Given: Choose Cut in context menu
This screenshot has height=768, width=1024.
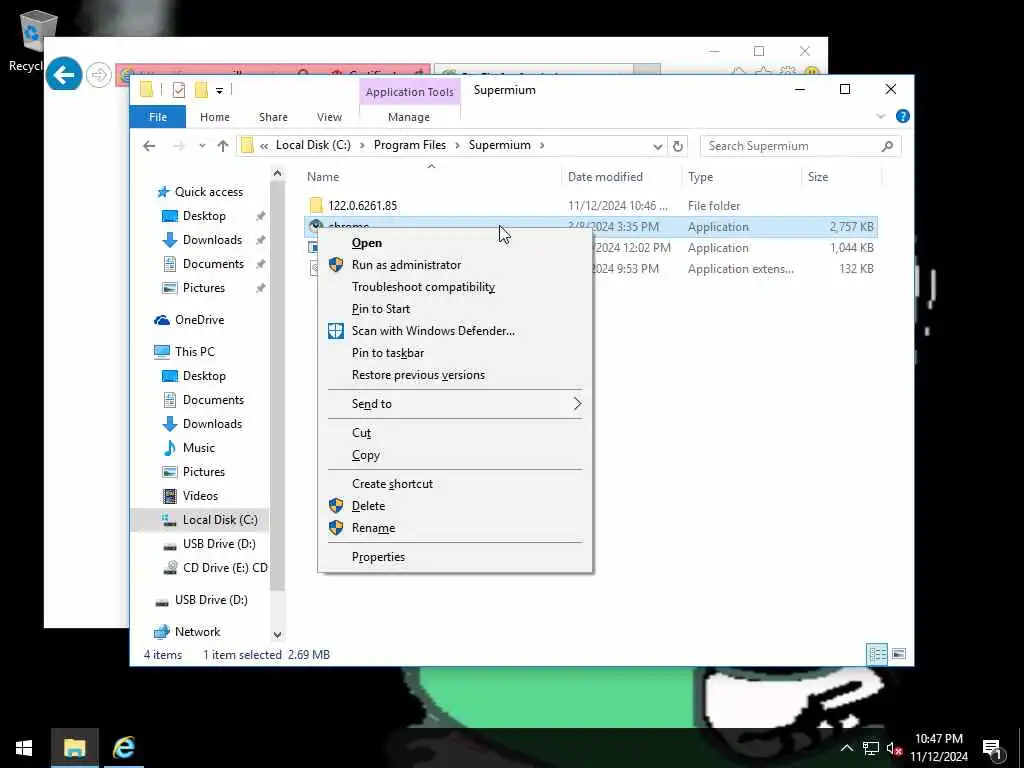Looking at the screenshot, I should 455,433.
